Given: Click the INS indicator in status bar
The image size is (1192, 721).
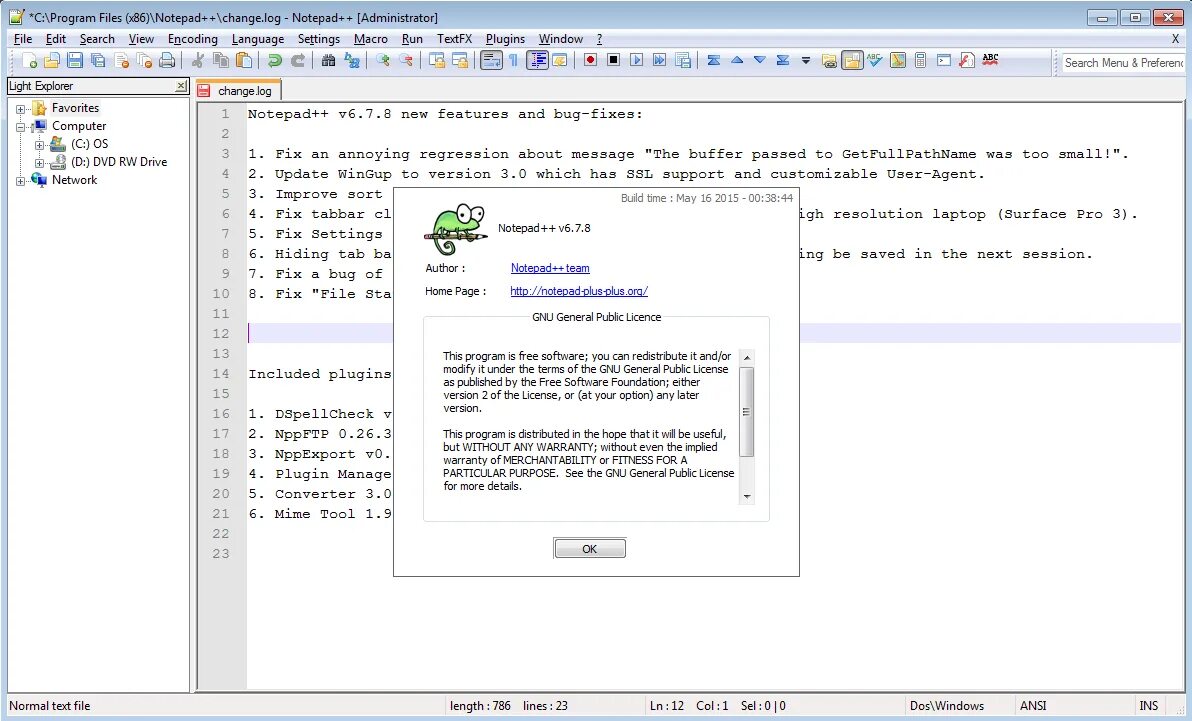Looking at the screenshot, I should (1149, 706).
